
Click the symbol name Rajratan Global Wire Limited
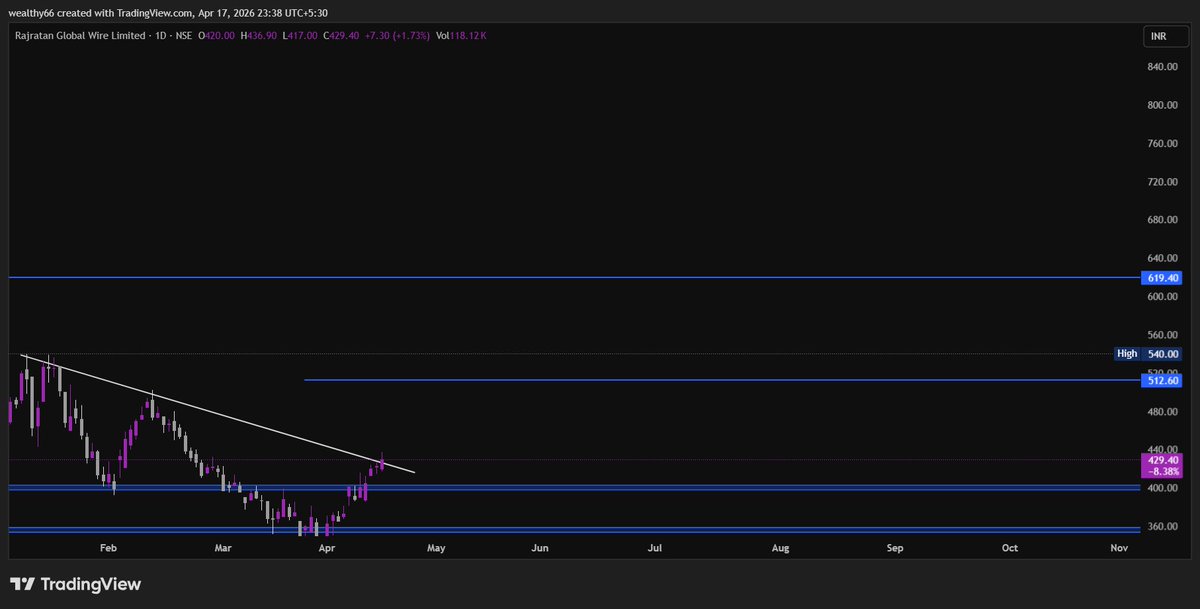(x=79, y=35)
